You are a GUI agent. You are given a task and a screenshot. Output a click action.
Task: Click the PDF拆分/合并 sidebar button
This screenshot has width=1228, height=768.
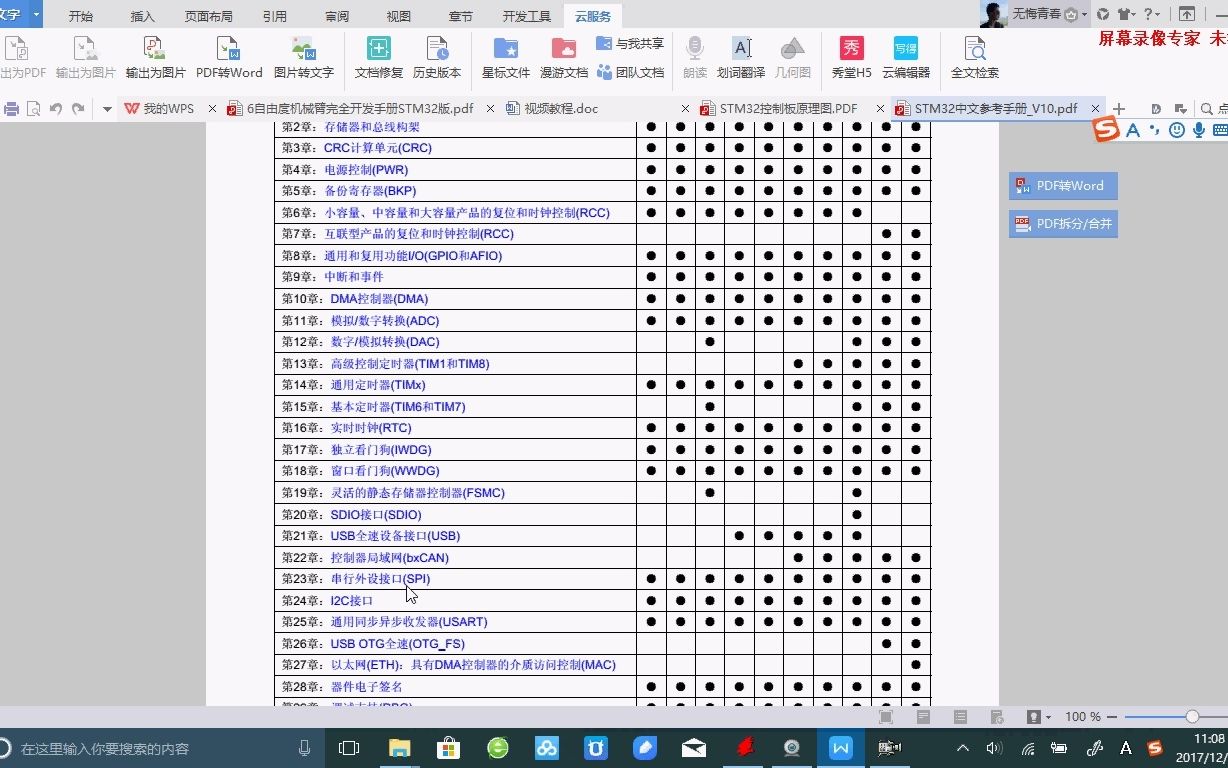click(x=1063, y=224)
